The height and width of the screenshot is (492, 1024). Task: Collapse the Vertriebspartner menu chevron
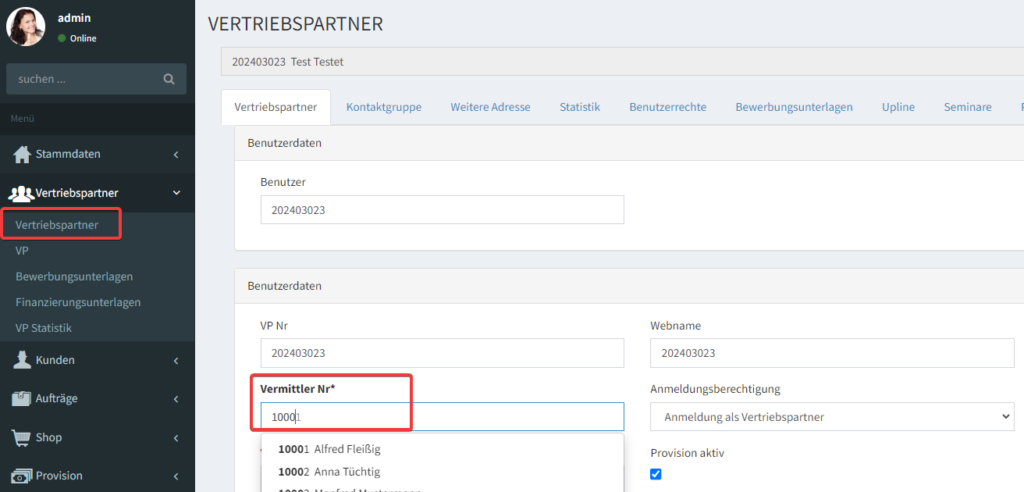click(176, 193)
